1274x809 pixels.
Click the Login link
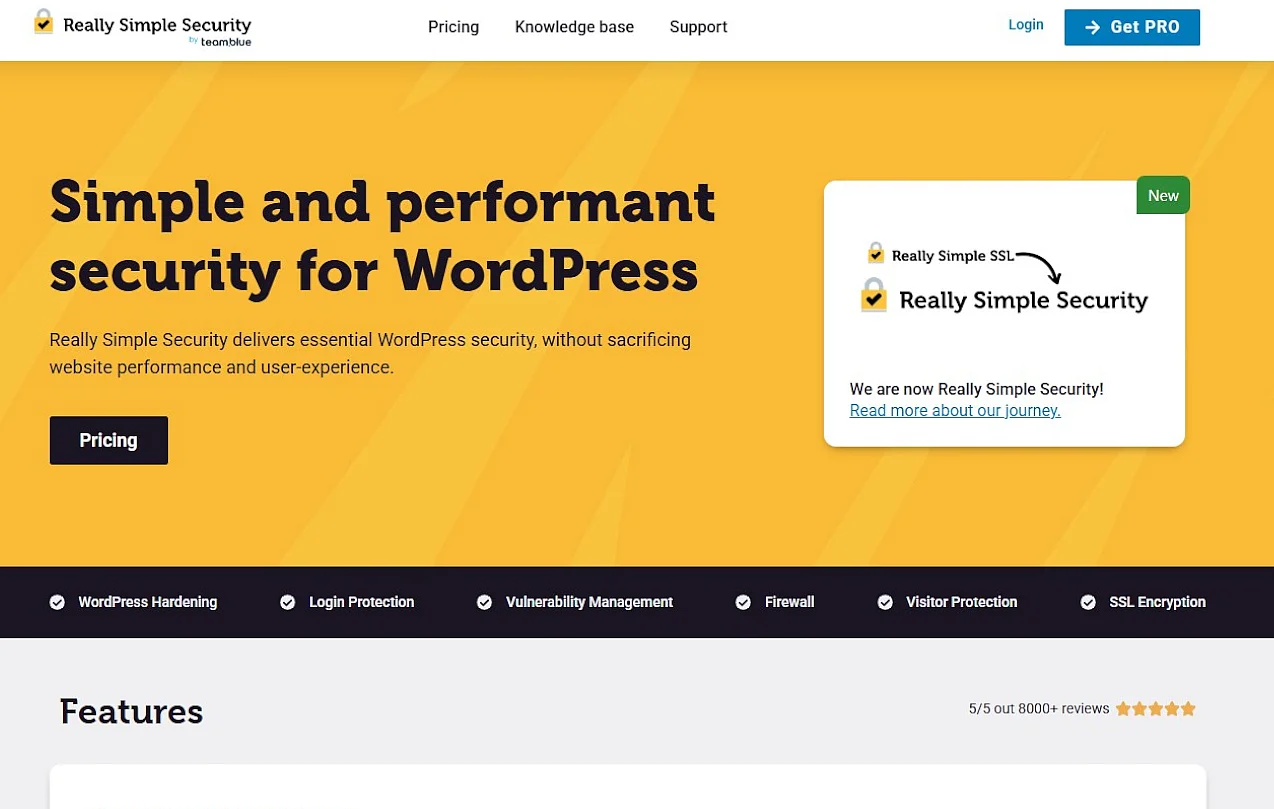[x=1026, y=25]
